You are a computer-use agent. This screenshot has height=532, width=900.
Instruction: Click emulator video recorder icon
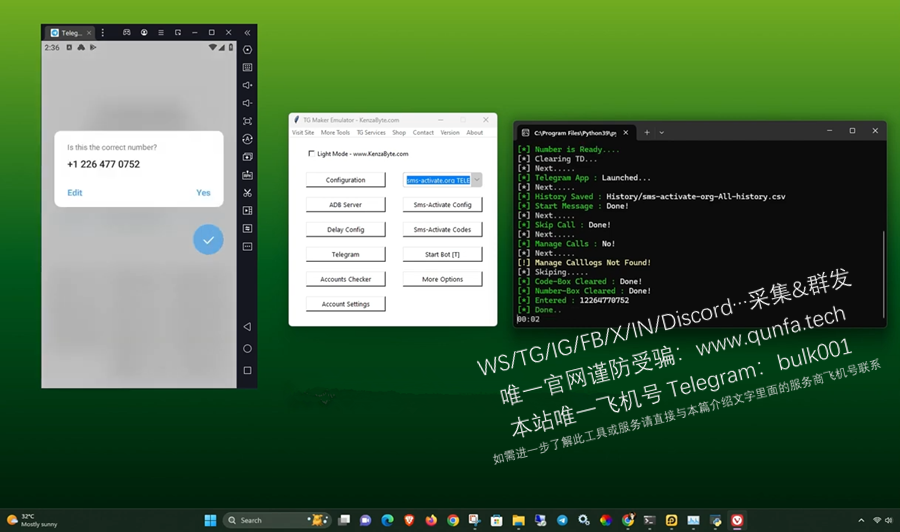[247, 211]
